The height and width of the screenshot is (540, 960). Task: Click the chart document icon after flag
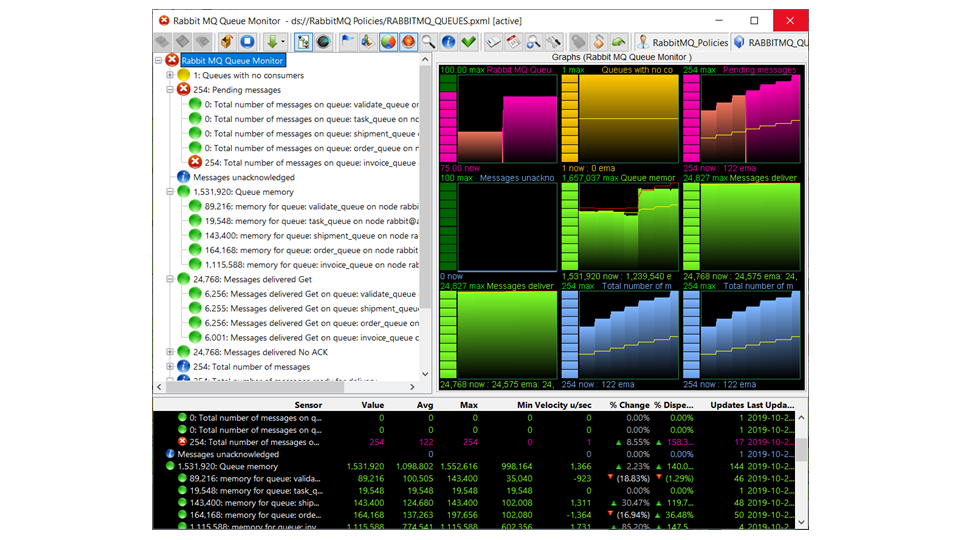pyautogui.click(x=367, y=42)
